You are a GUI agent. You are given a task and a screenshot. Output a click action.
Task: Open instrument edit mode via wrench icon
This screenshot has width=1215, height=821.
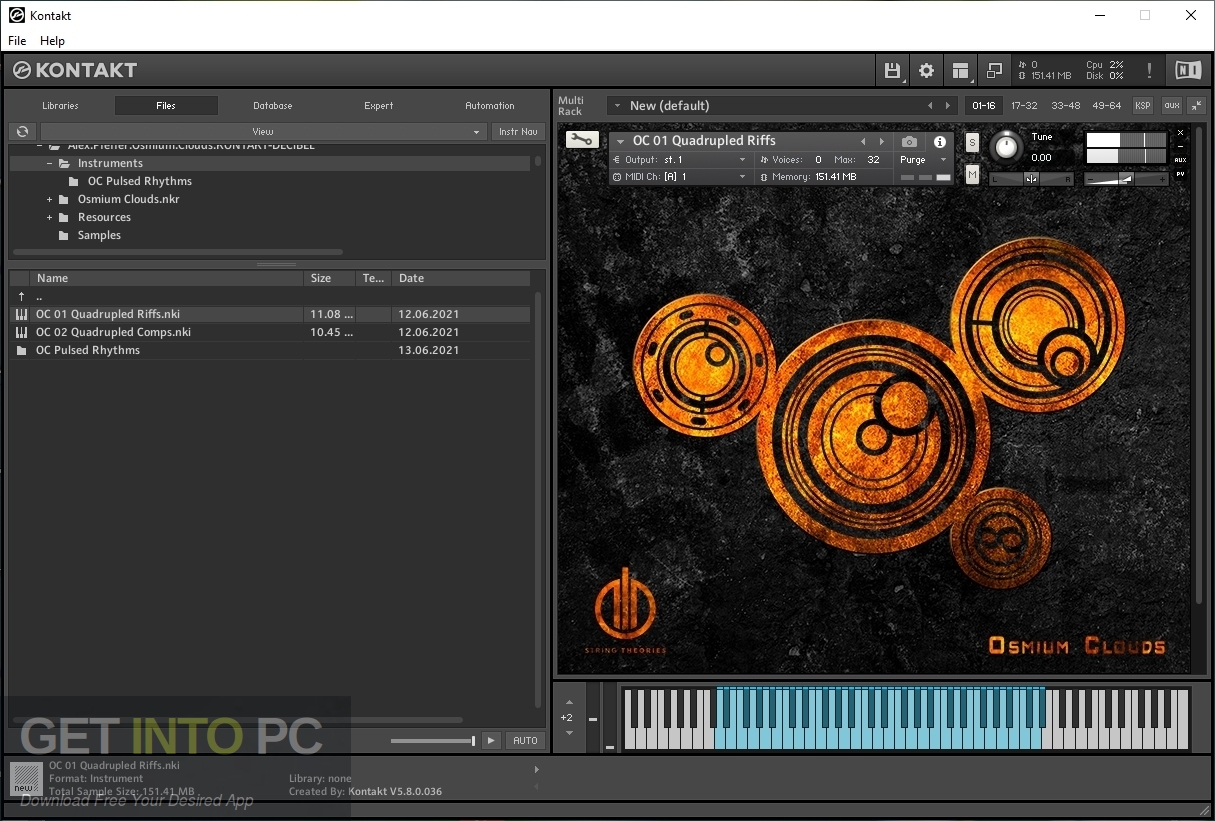[x=582, y=140]
